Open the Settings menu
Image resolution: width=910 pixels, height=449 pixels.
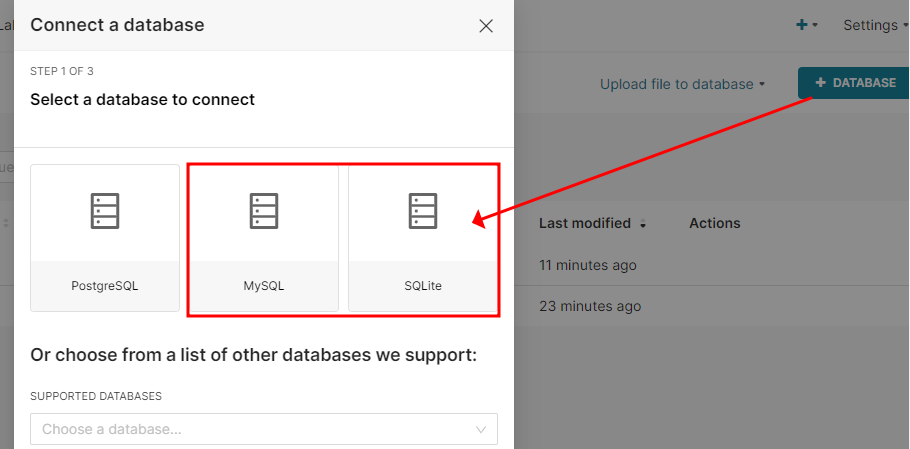[875, 26]
